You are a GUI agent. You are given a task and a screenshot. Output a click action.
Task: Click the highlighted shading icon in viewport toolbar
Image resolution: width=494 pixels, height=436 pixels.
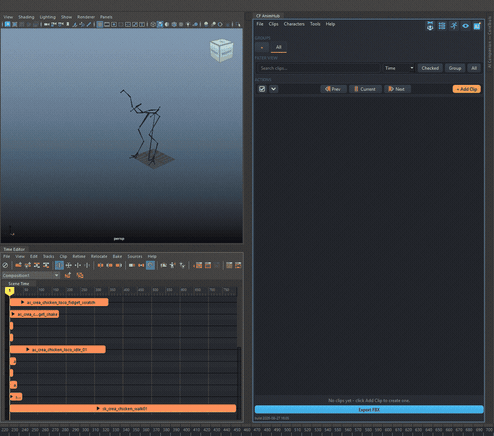[160, 24]
